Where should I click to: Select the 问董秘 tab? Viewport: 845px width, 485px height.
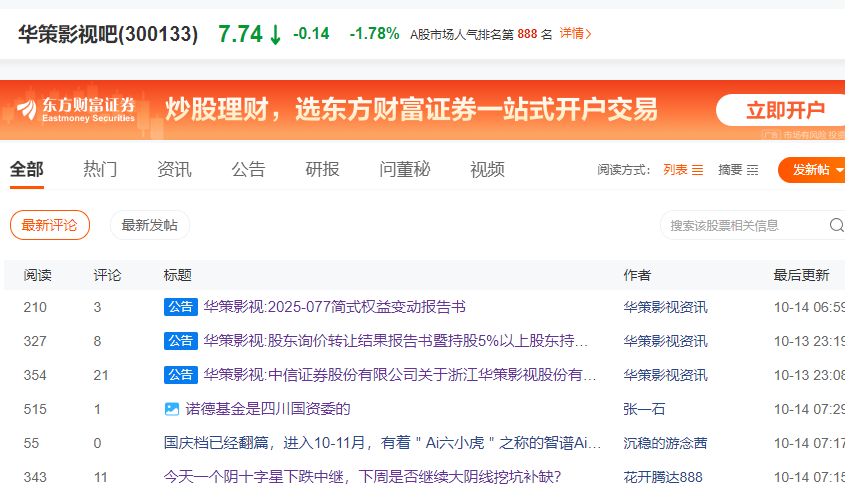(405, 169)
